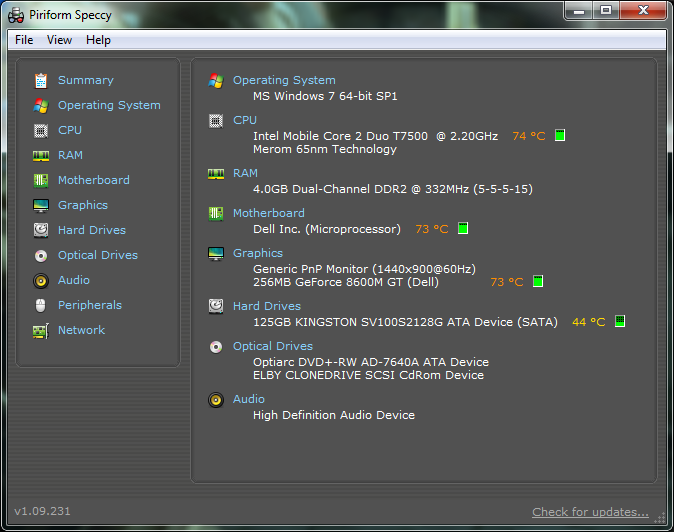The height and width of the screenshot is (532, 674).
Task: Open the View menu
Action: pos(59,40)
